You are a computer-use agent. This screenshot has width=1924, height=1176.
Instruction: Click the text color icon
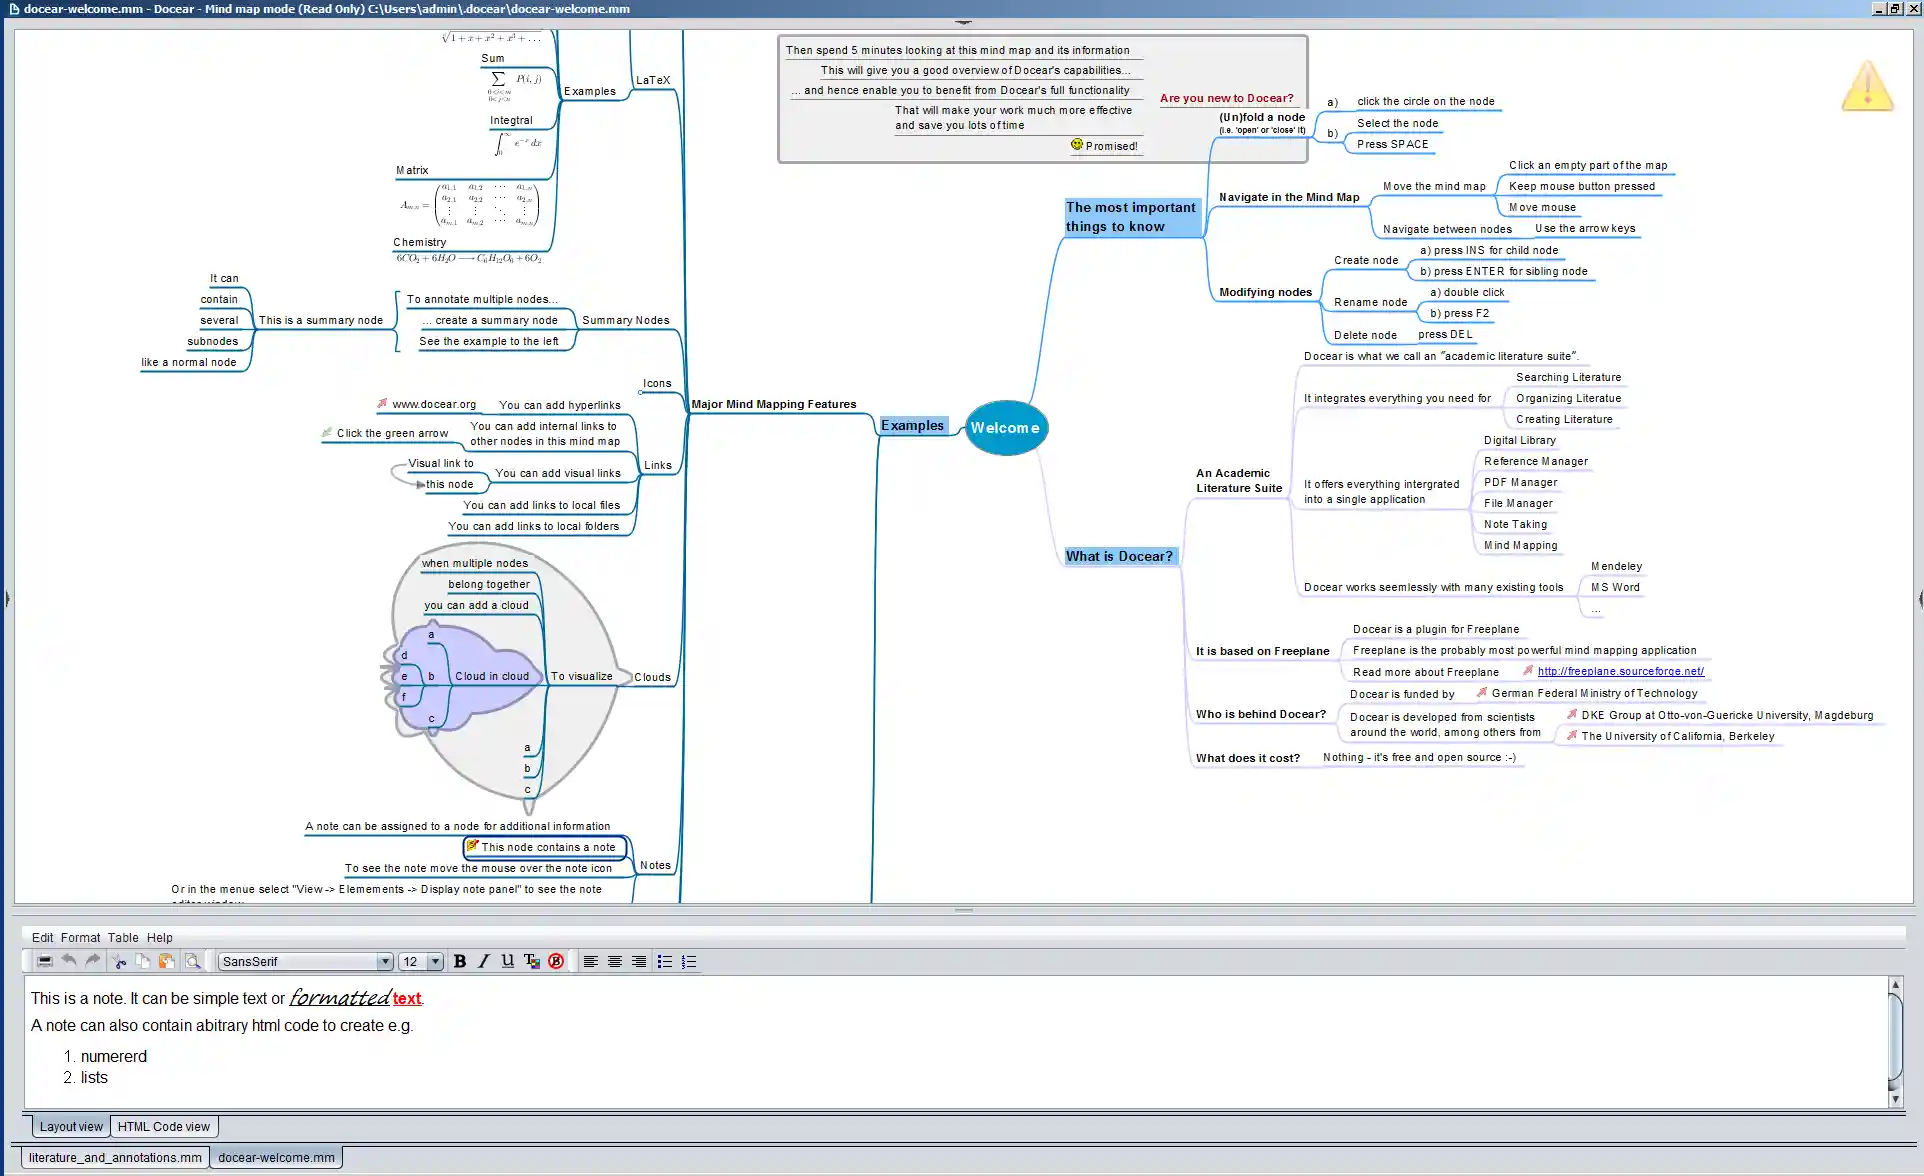531,961
